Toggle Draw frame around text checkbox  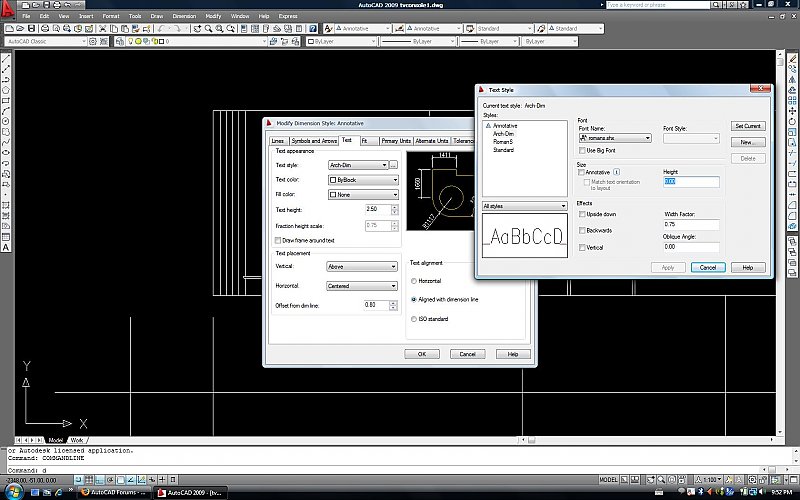click(x=278, y=240)
